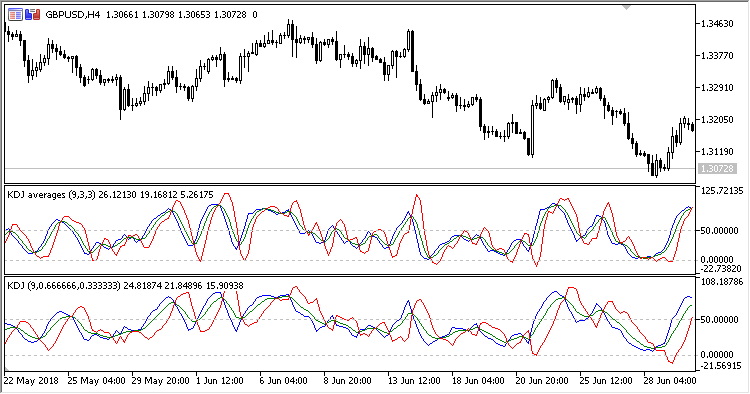Screen dimensions: 750x394
Task: Click the 13 Jun 12:00 time label
Action: 414,381
